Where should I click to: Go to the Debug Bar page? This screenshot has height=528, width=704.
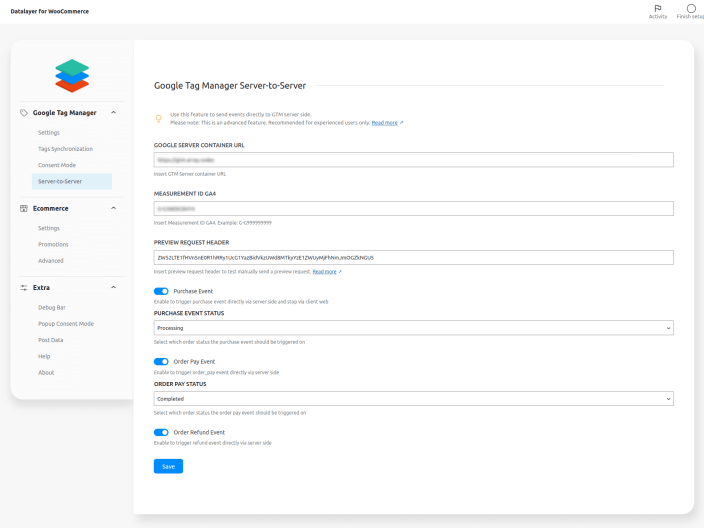(52, 308)
